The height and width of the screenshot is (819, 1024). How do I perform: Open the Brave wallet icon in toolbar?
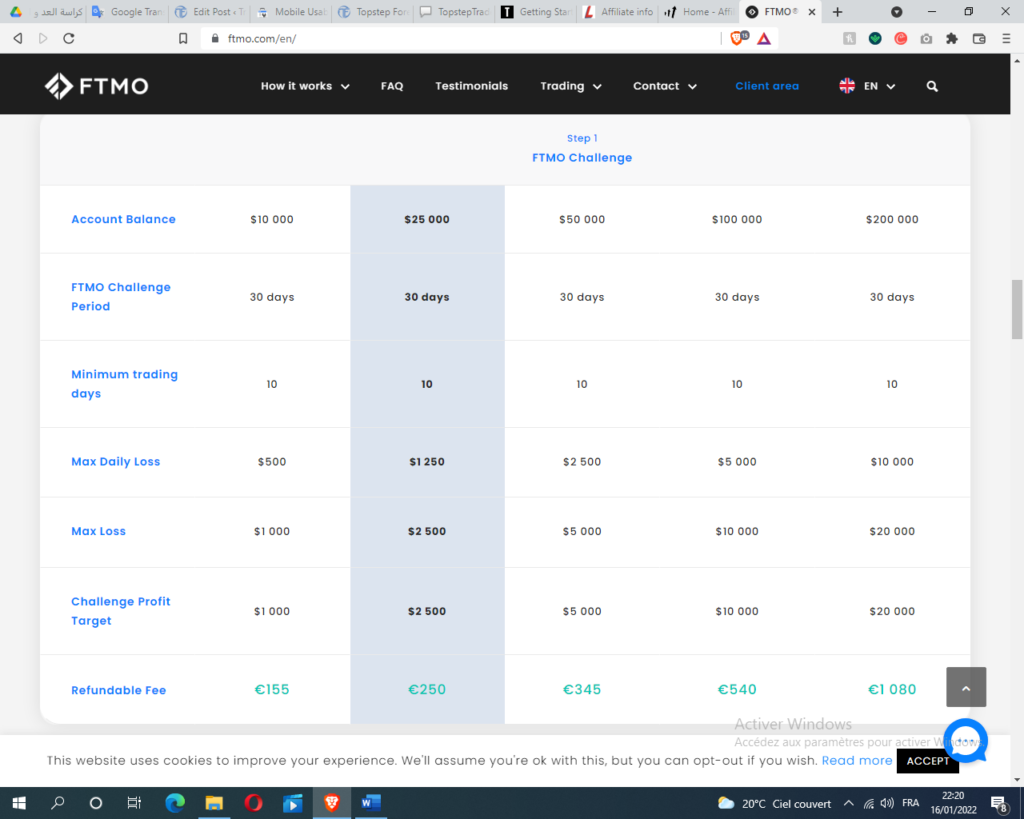979,39
